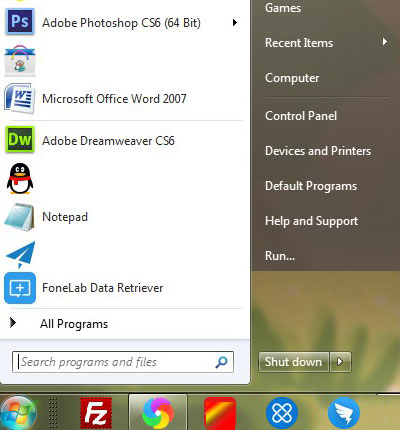Click Adobe Photoshop CS6 (64 Bit) text

pos(121,23)
